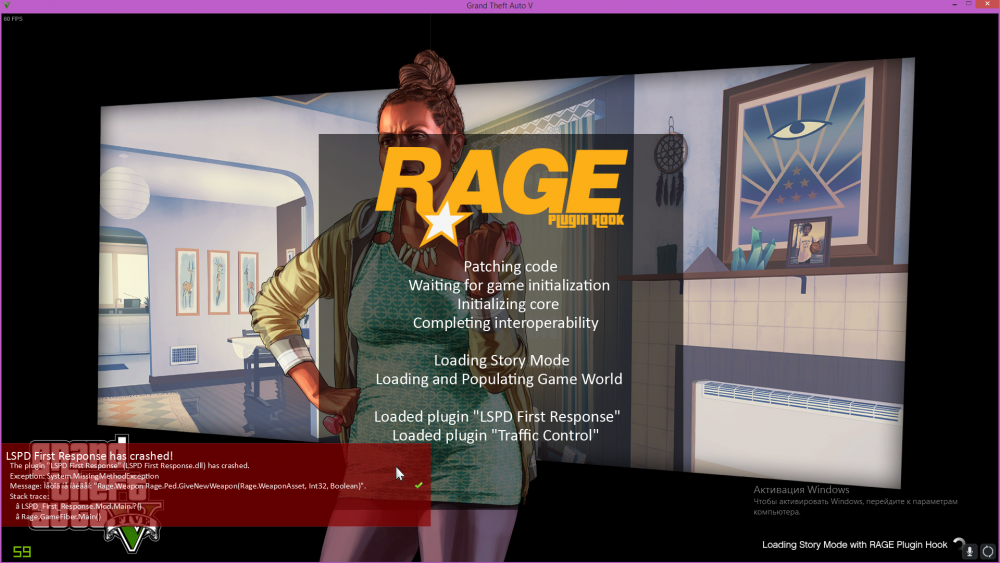Close the Grand Theft Auto V window

point(987,5)
